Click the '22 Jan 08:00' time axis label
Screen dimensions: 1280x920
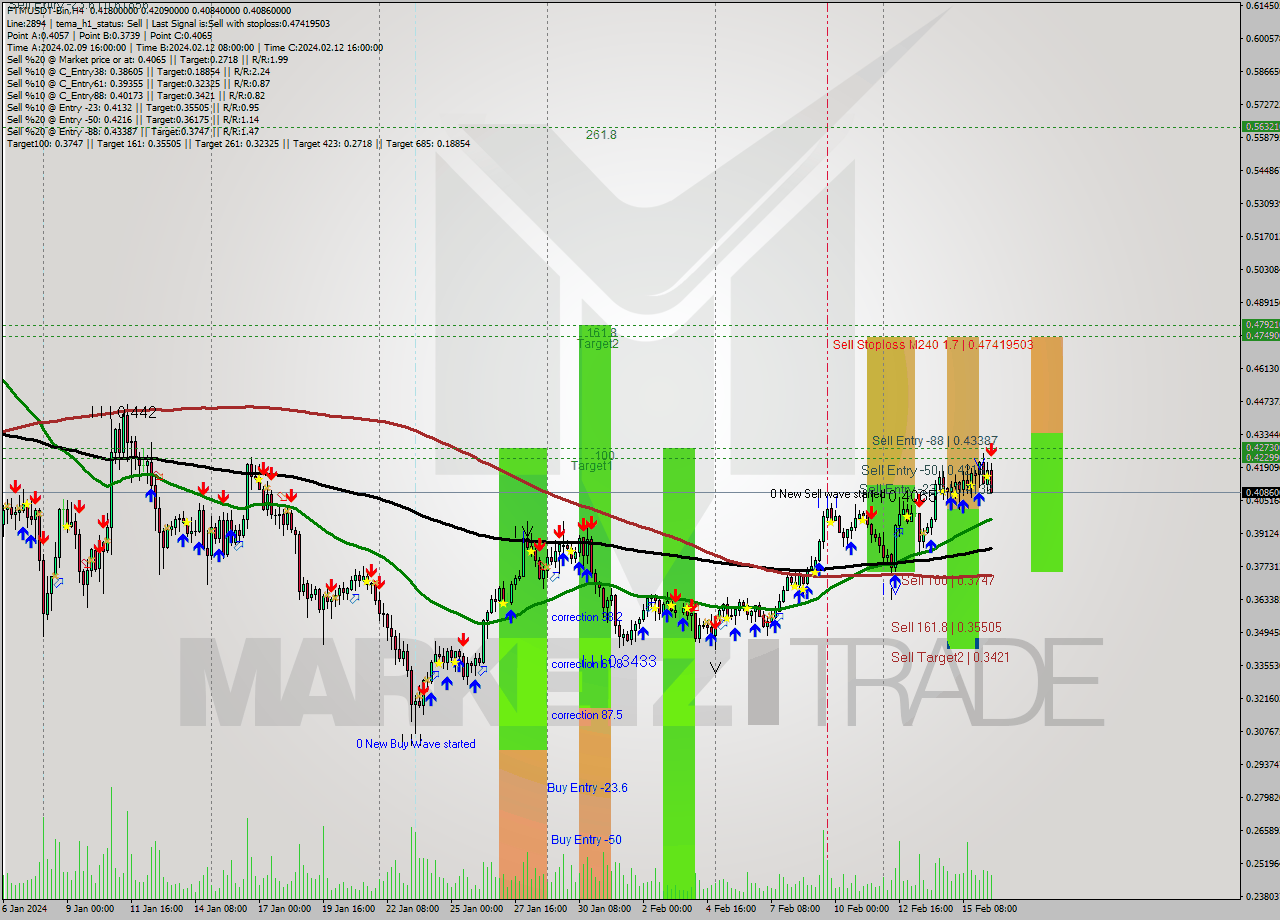(413, 909)
